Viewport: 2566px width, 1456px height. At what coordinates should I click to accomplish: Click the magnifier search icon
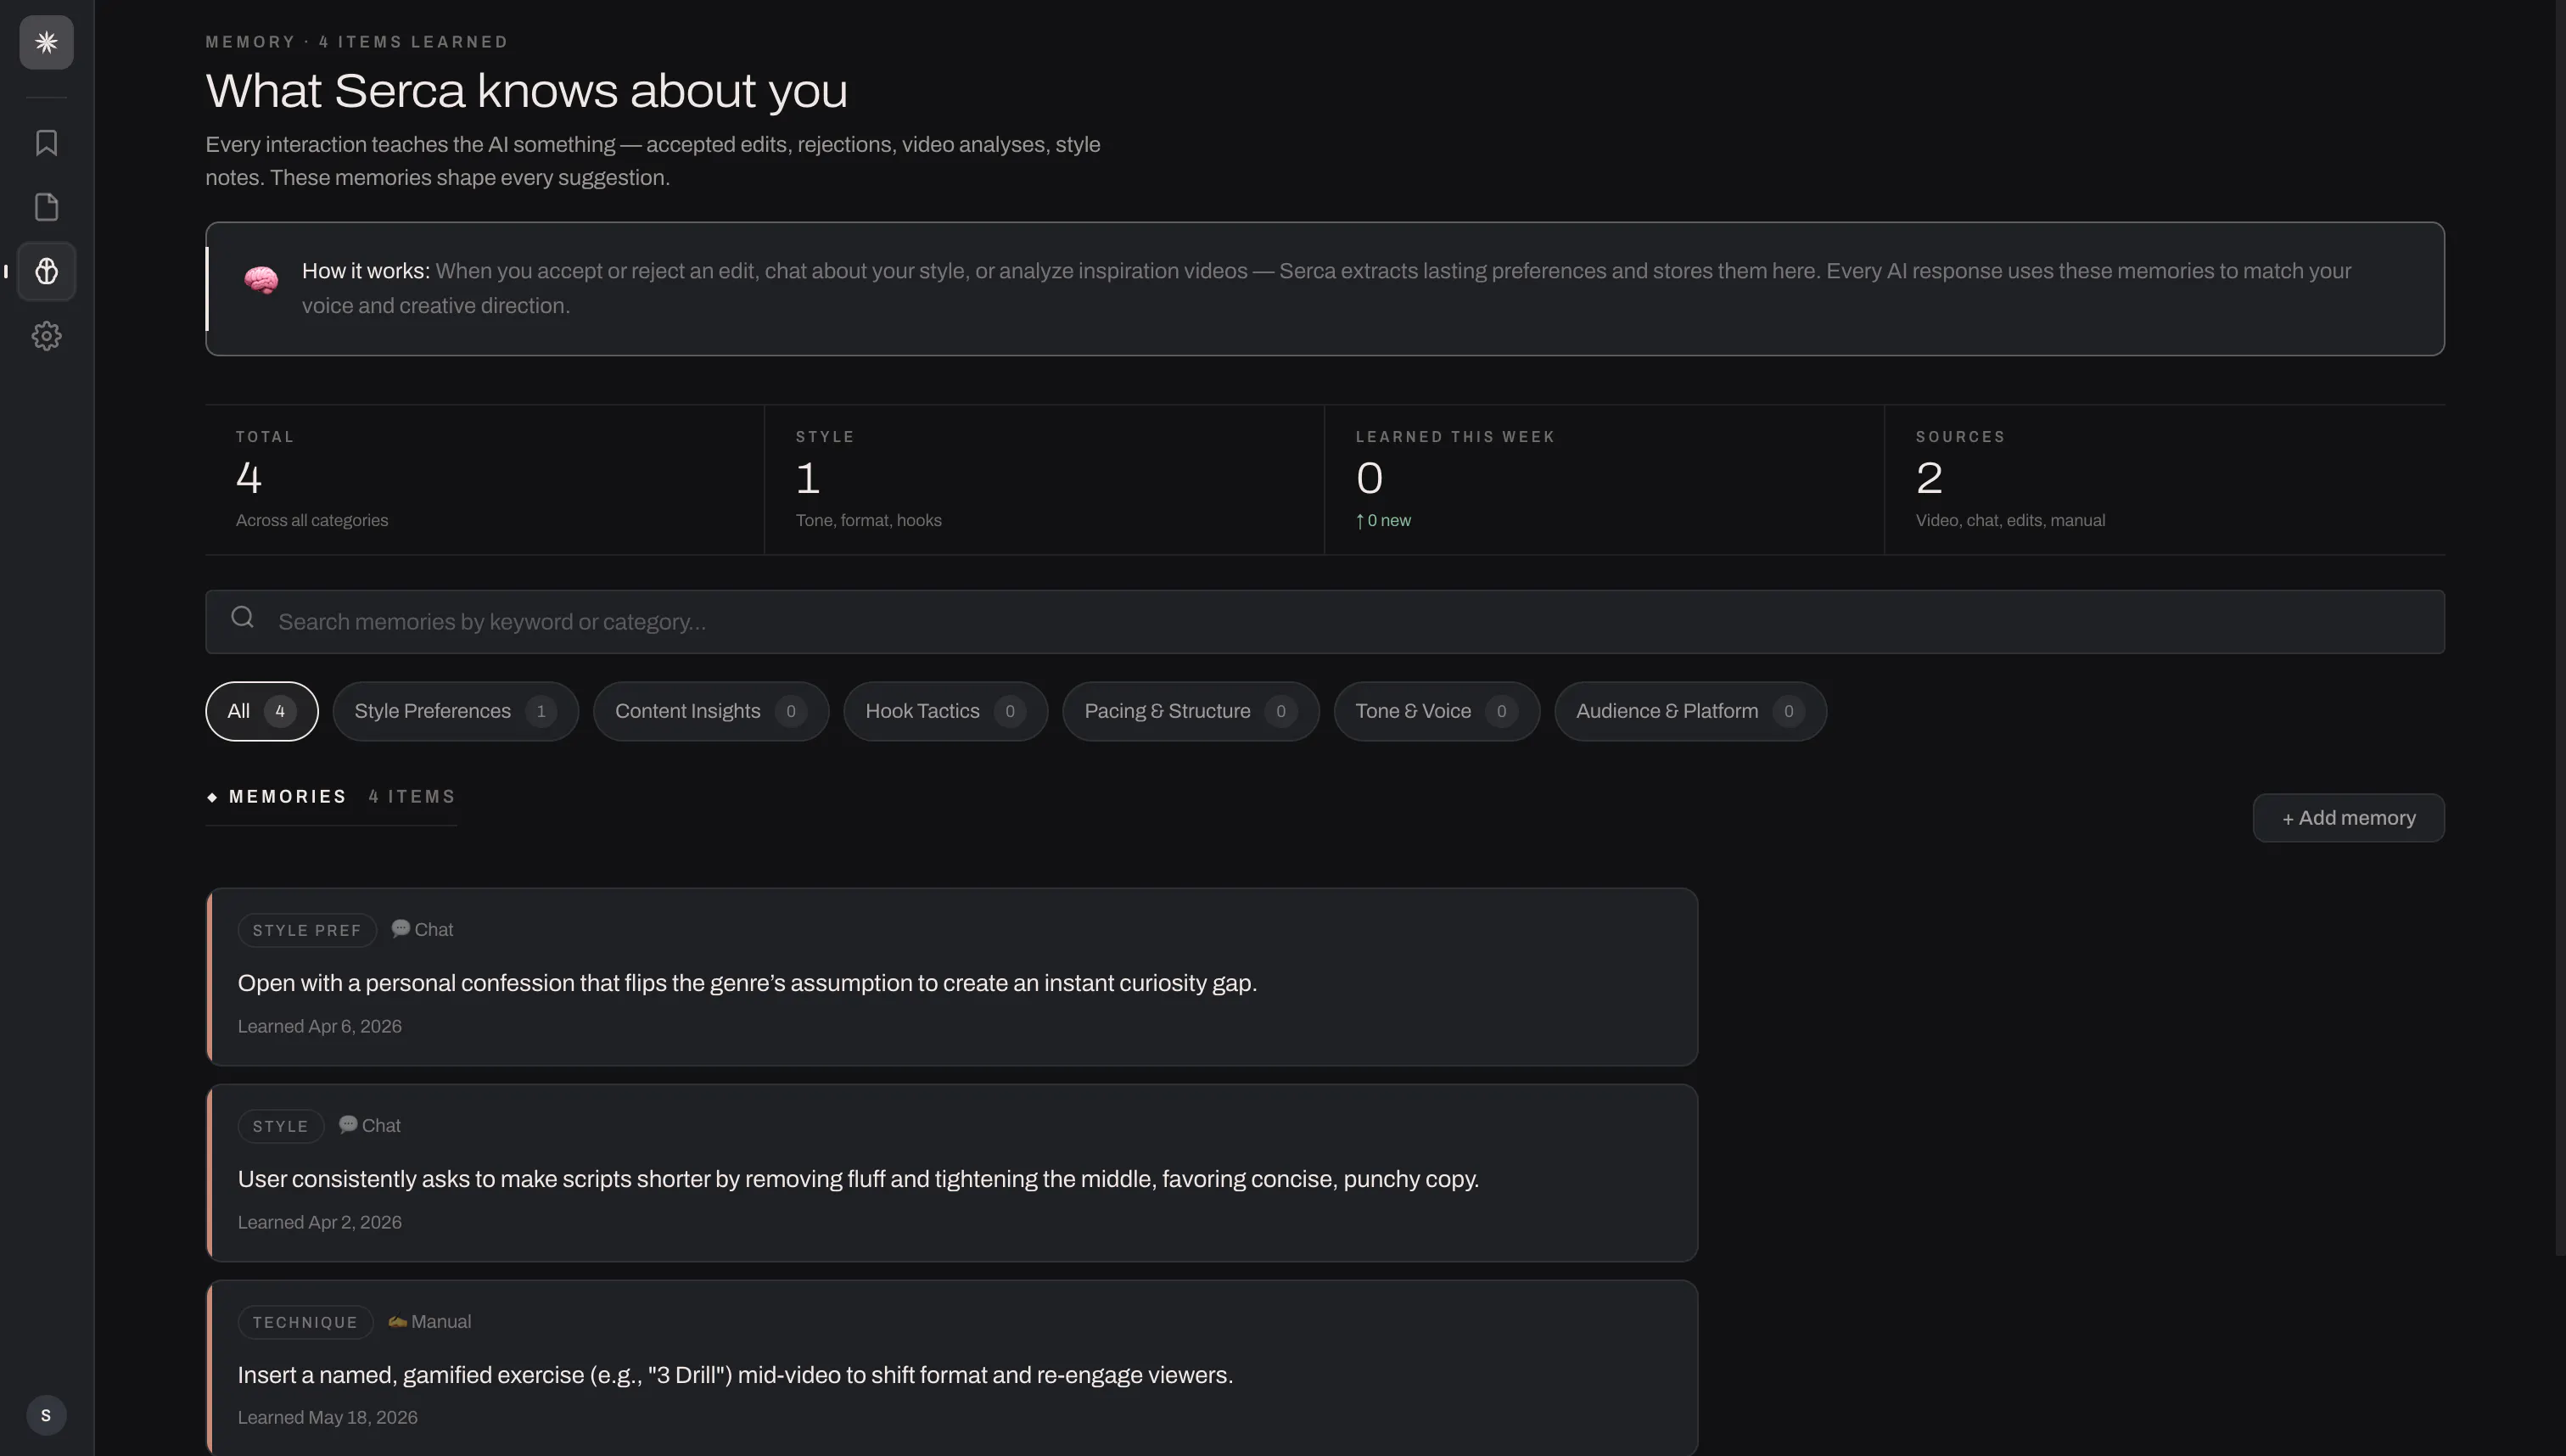click(x=242, y=617)
